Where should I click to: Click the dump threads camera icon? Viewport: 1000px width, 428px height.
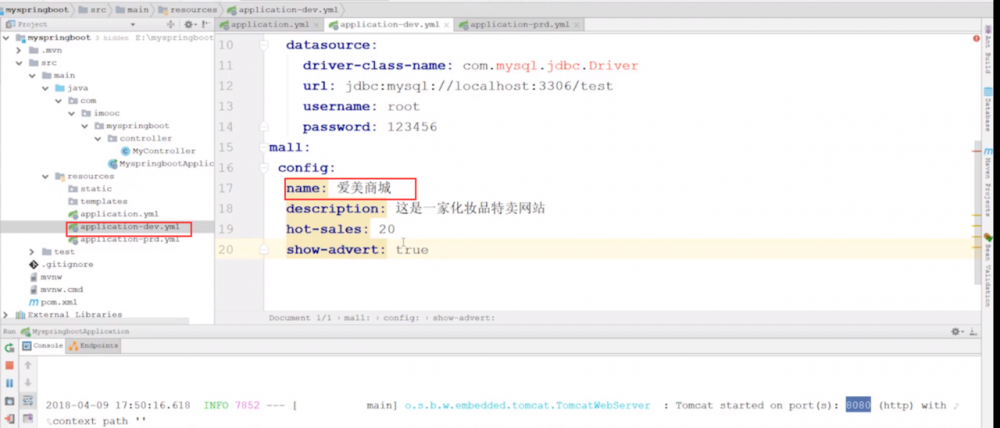coord(9,401)
